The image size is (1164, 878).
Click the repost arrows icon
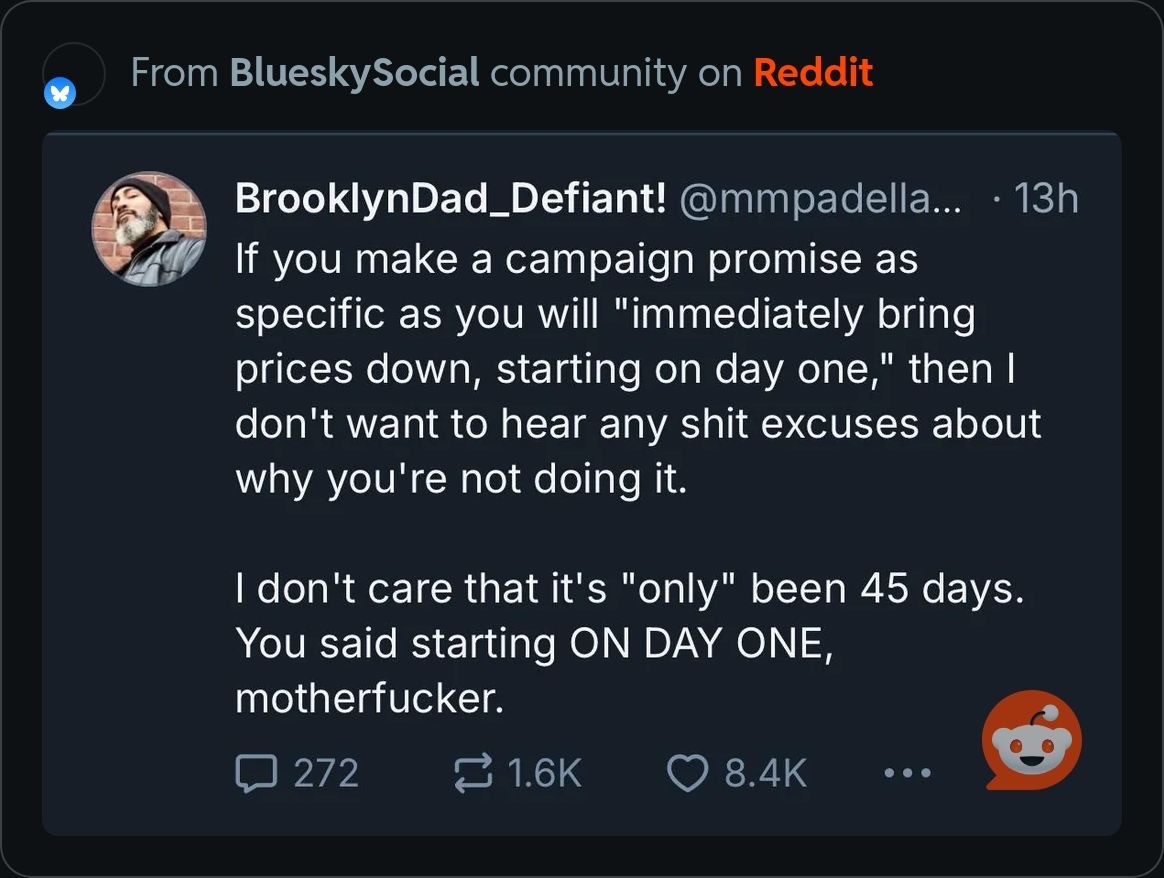(x=473, y=773)
